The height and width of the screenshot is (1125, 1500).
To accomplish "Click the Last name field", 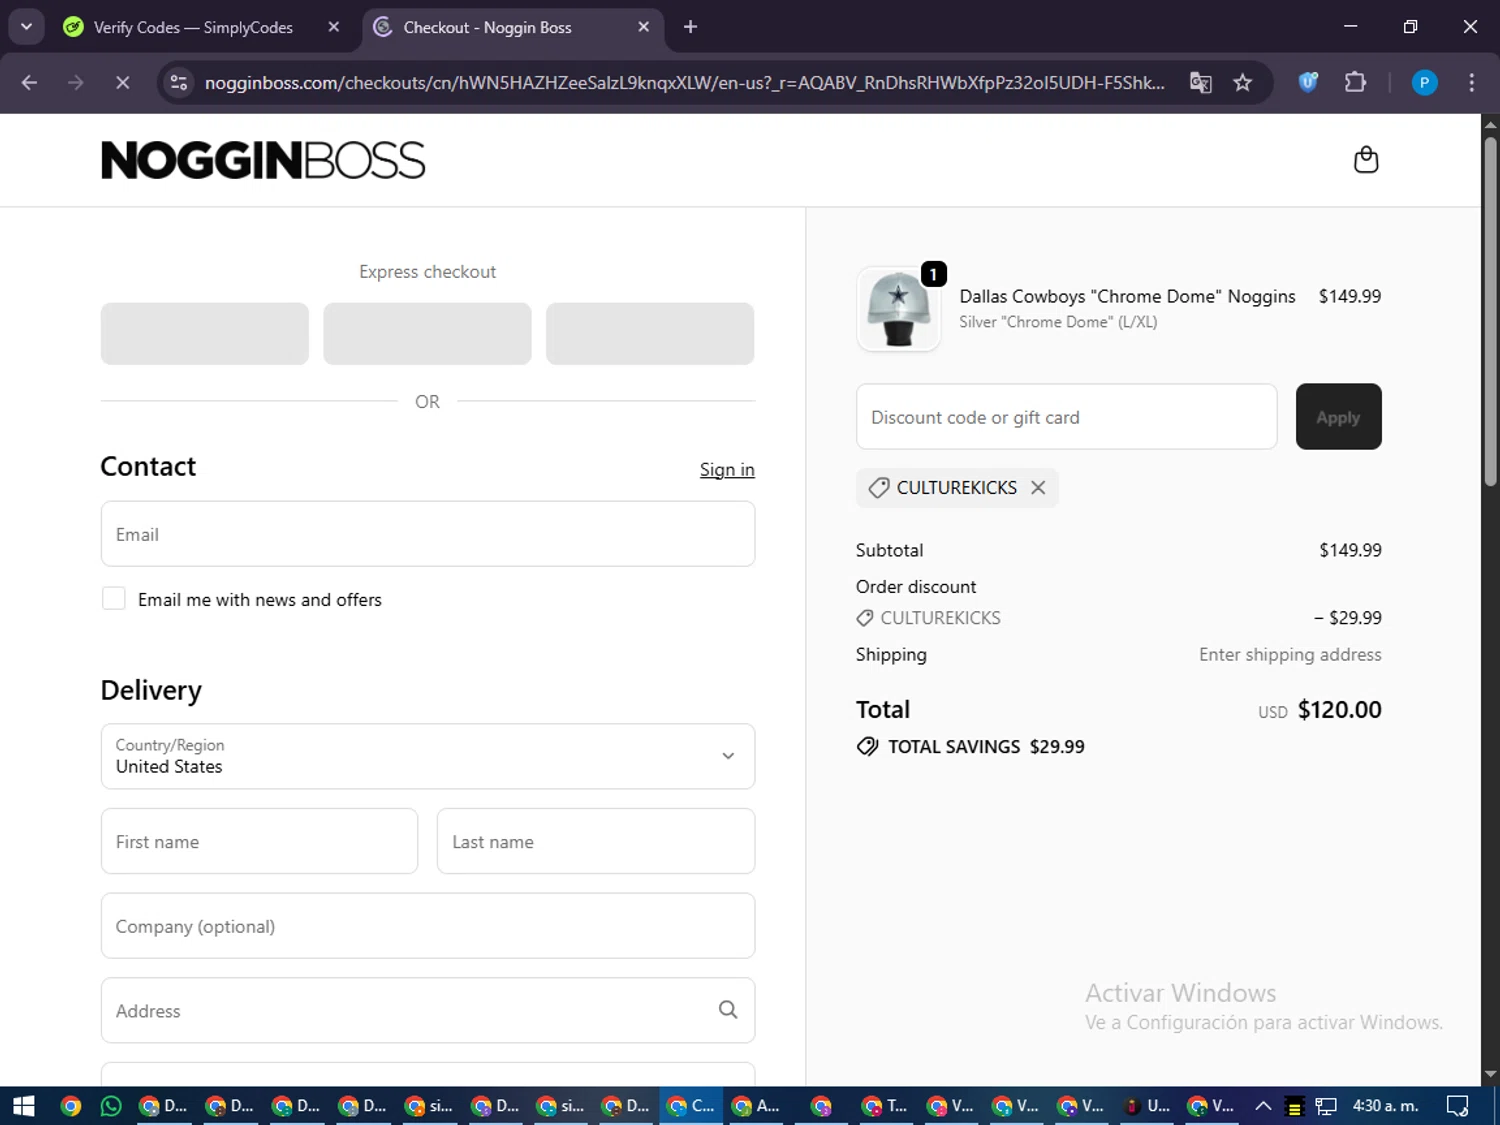I will [x=596, y=841].
